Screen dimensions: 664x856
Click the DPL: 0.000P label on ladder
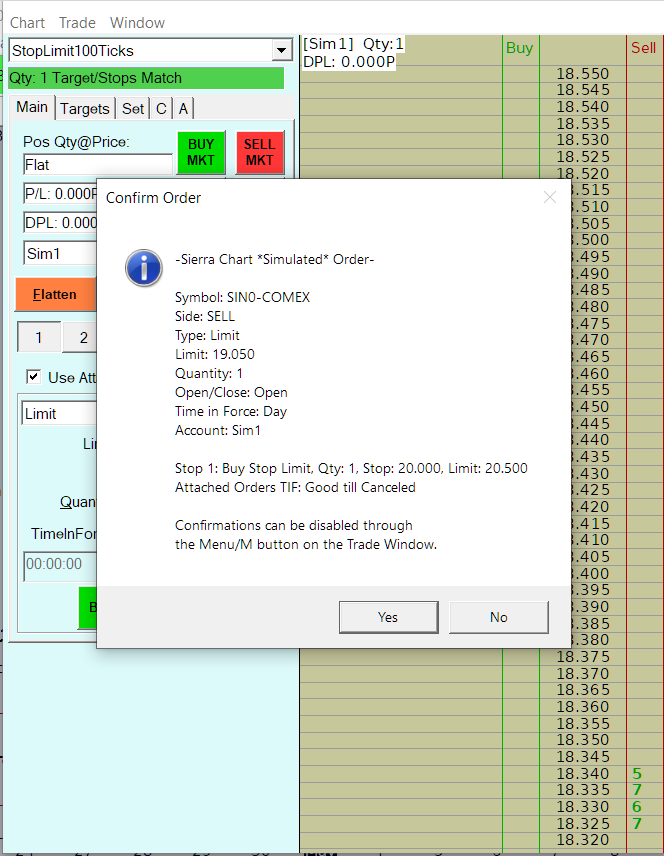(349, 62)
